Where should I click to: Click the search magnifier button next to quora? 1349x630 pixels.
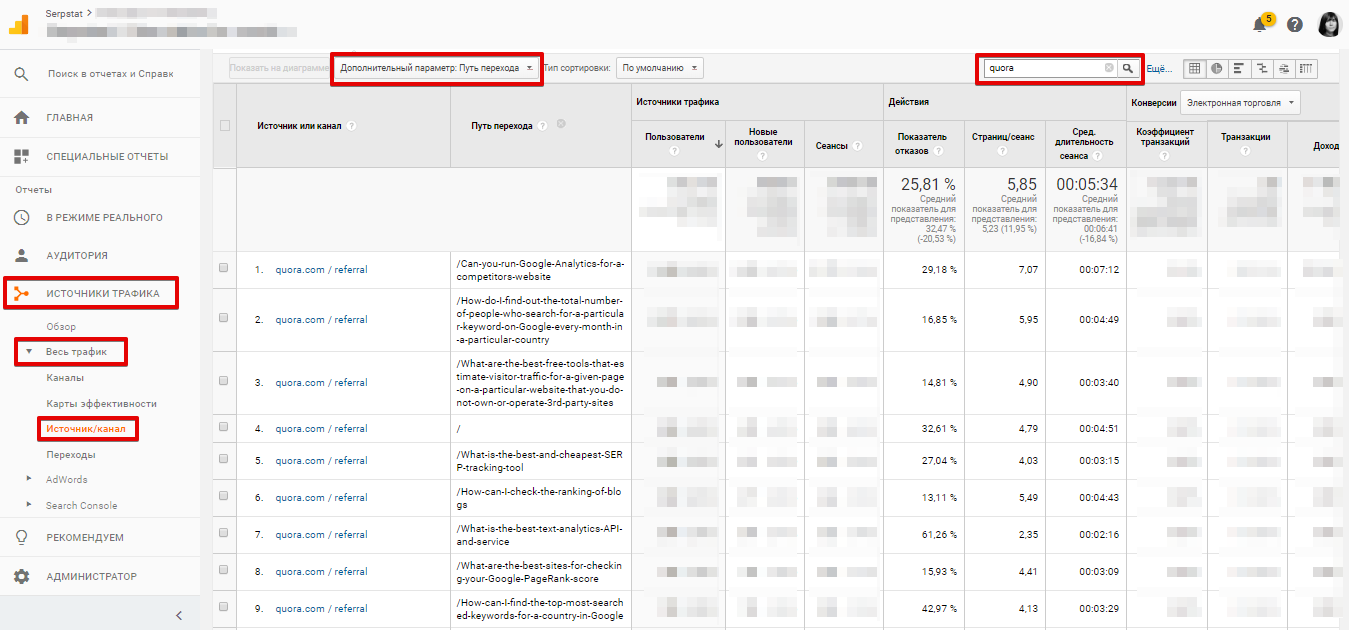point(1128,68)
